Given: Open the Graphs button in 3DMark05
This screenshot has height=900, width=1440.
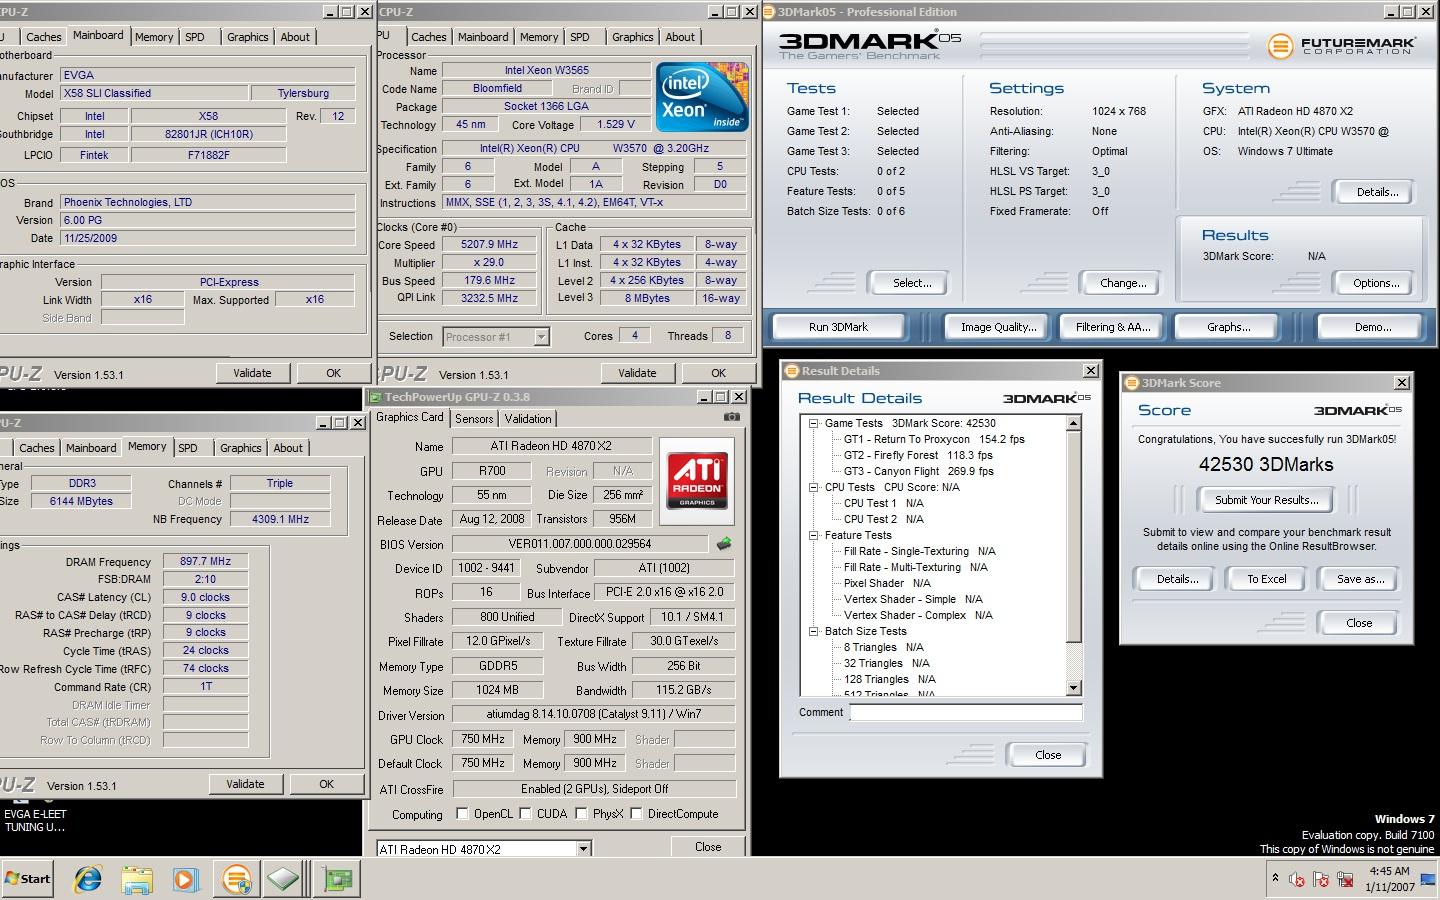Looking at the screenshot, I should point(1228,327).
